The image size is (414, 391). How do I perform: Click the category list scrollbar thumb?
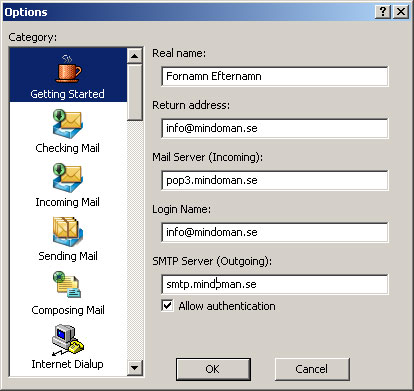coord(135,92)
